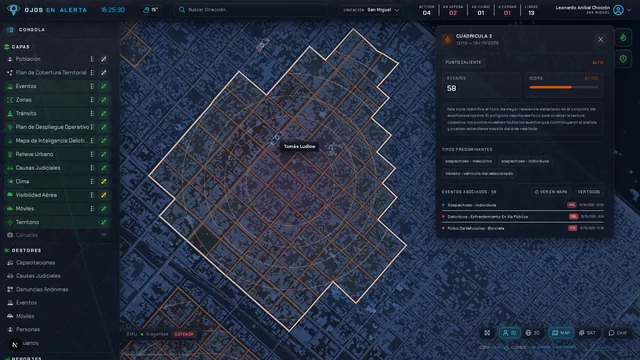
Task: Click the Detener button
Action: point(184,334)
